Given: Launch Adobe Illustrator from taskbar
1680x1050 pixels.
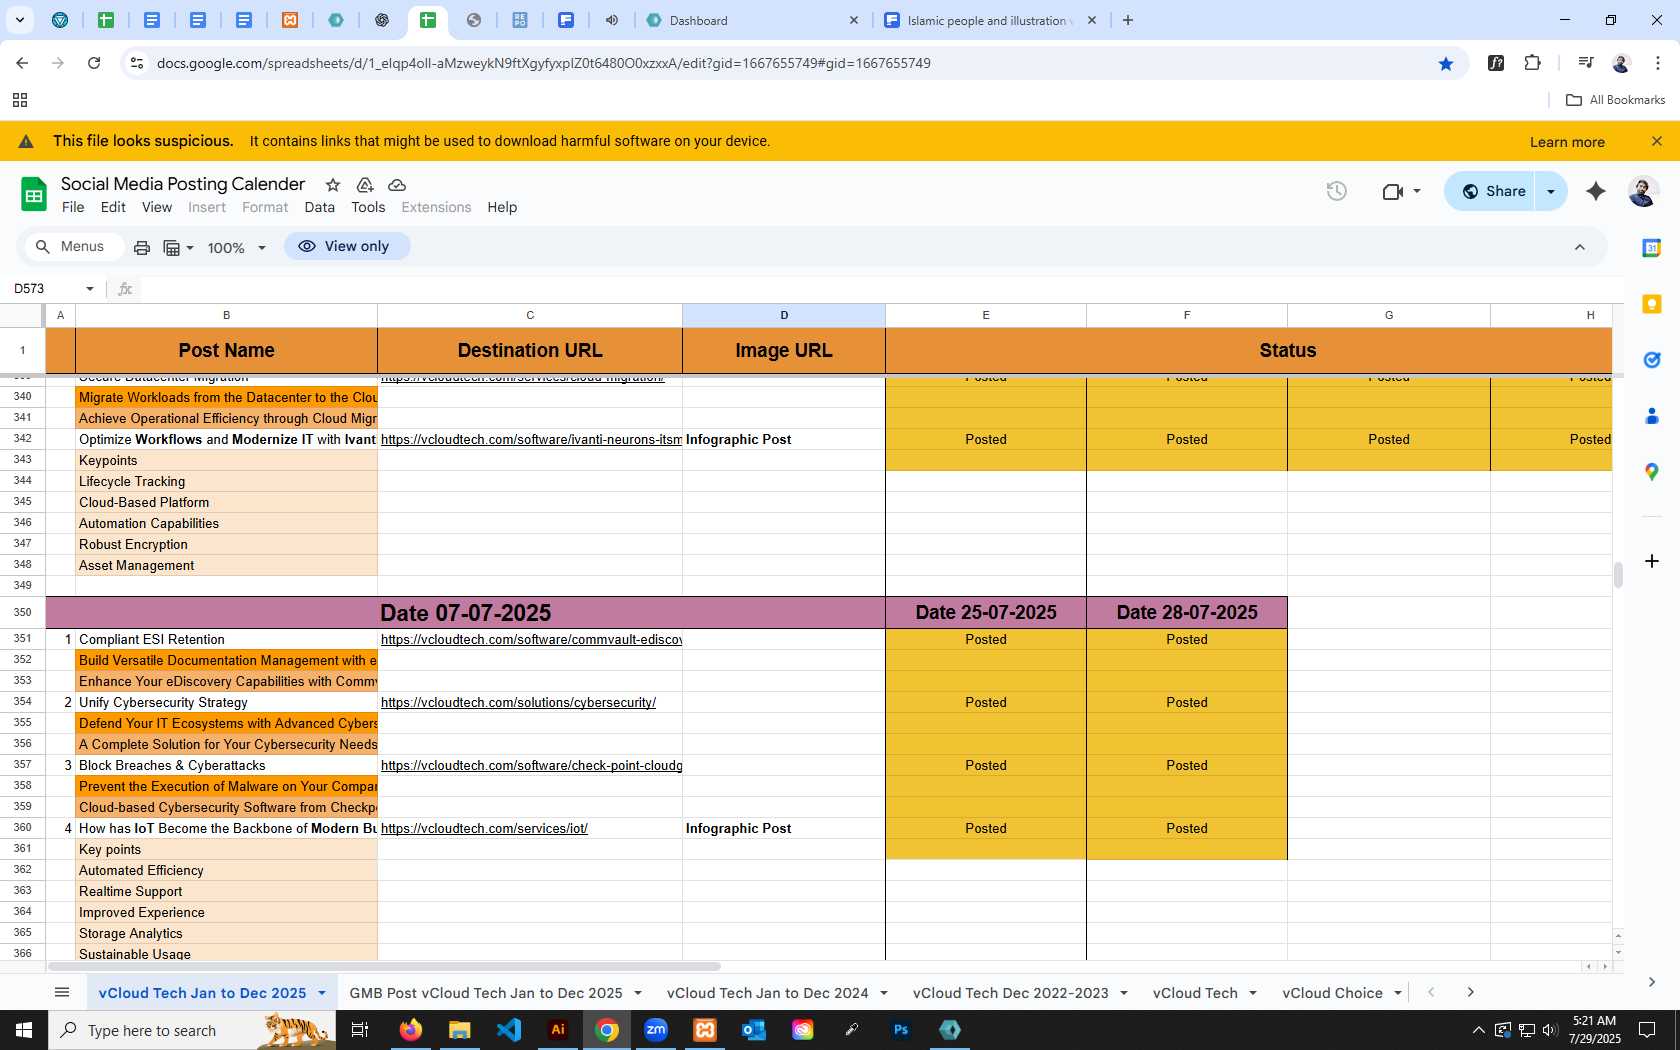Looking at the screenshot, I should click(x=558, y=1030).
